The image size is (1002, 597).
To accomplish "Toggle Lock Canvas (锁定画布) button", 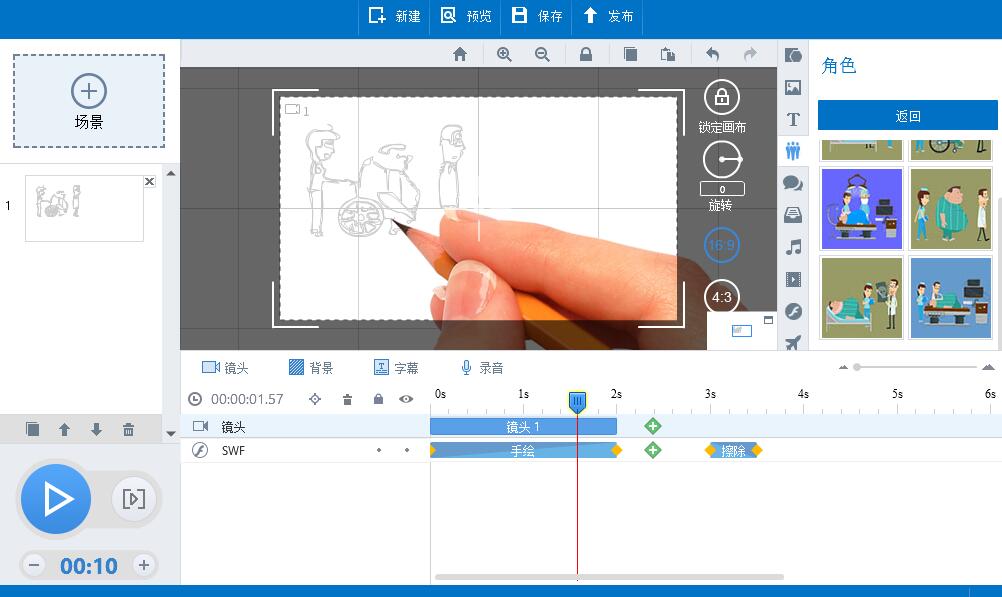I will tap(722, 98).
